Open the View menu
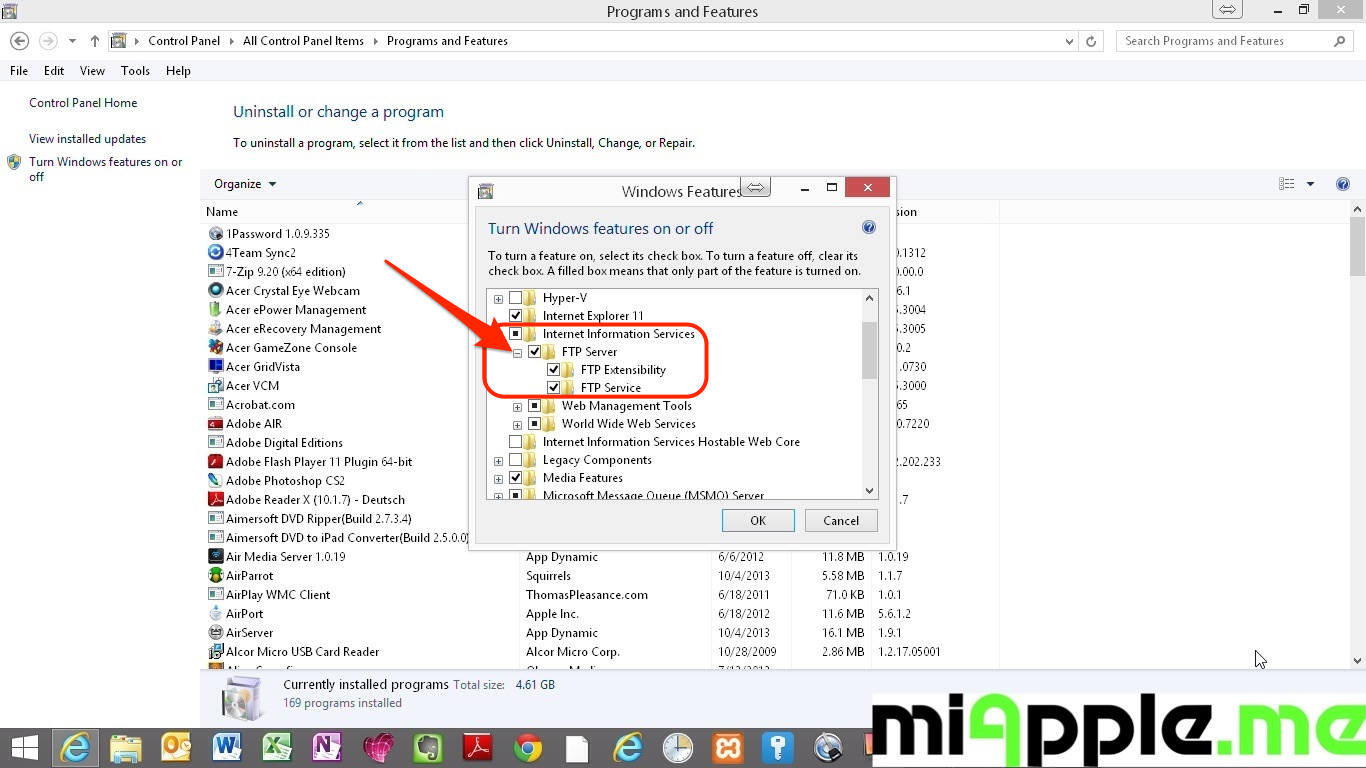This screenshot has height=768, width=1366. coord(92,71)
